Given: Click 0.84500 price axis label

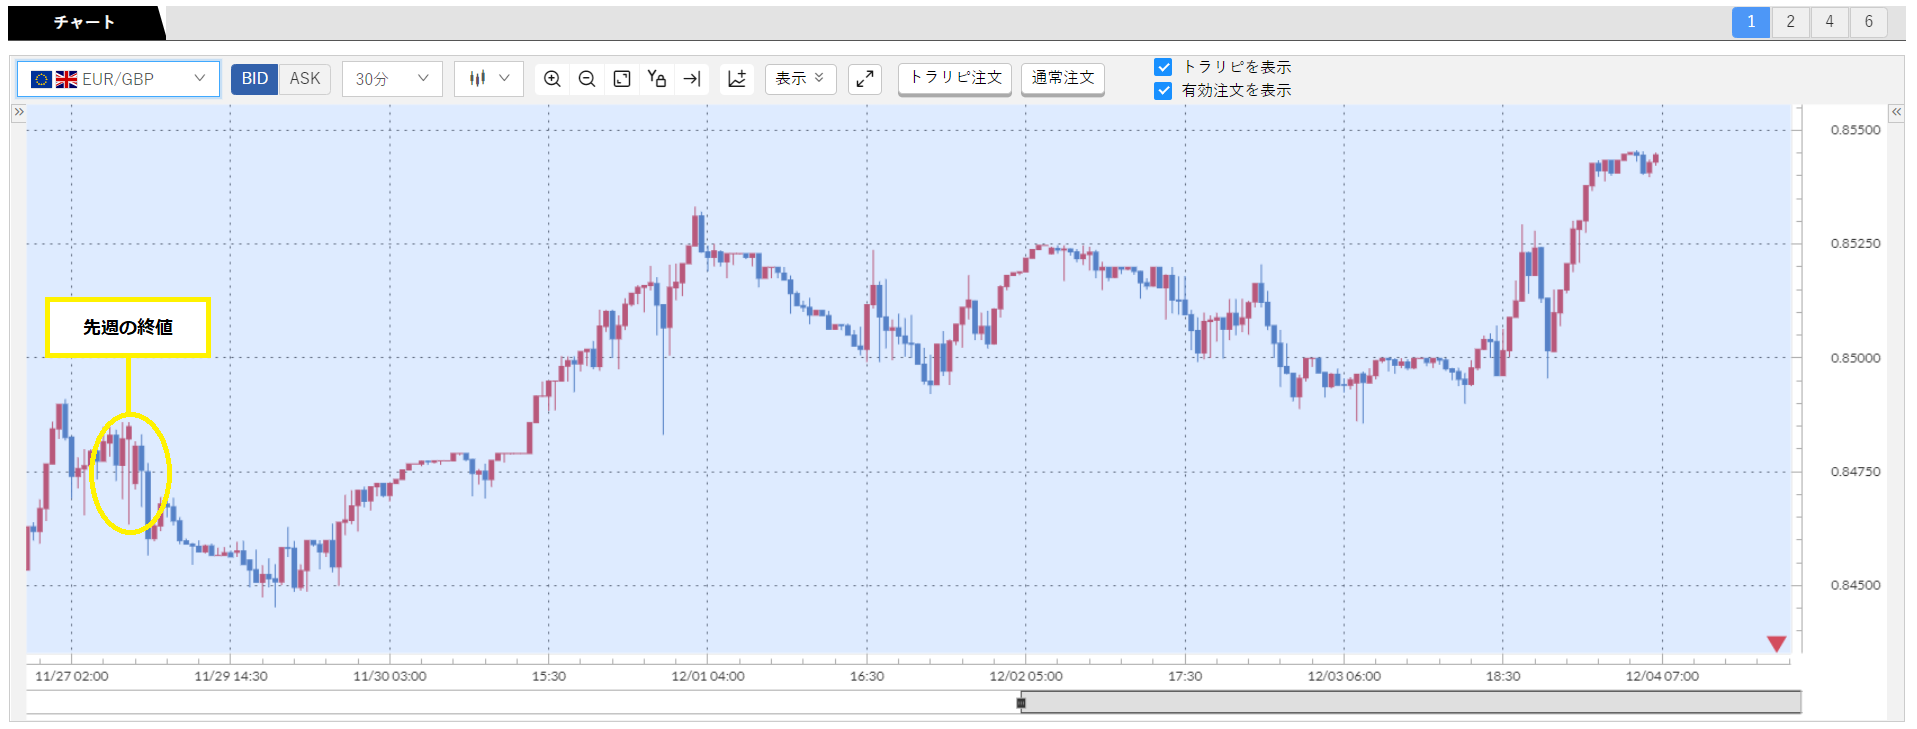Looking at the screenshot, I should 1855,586.
